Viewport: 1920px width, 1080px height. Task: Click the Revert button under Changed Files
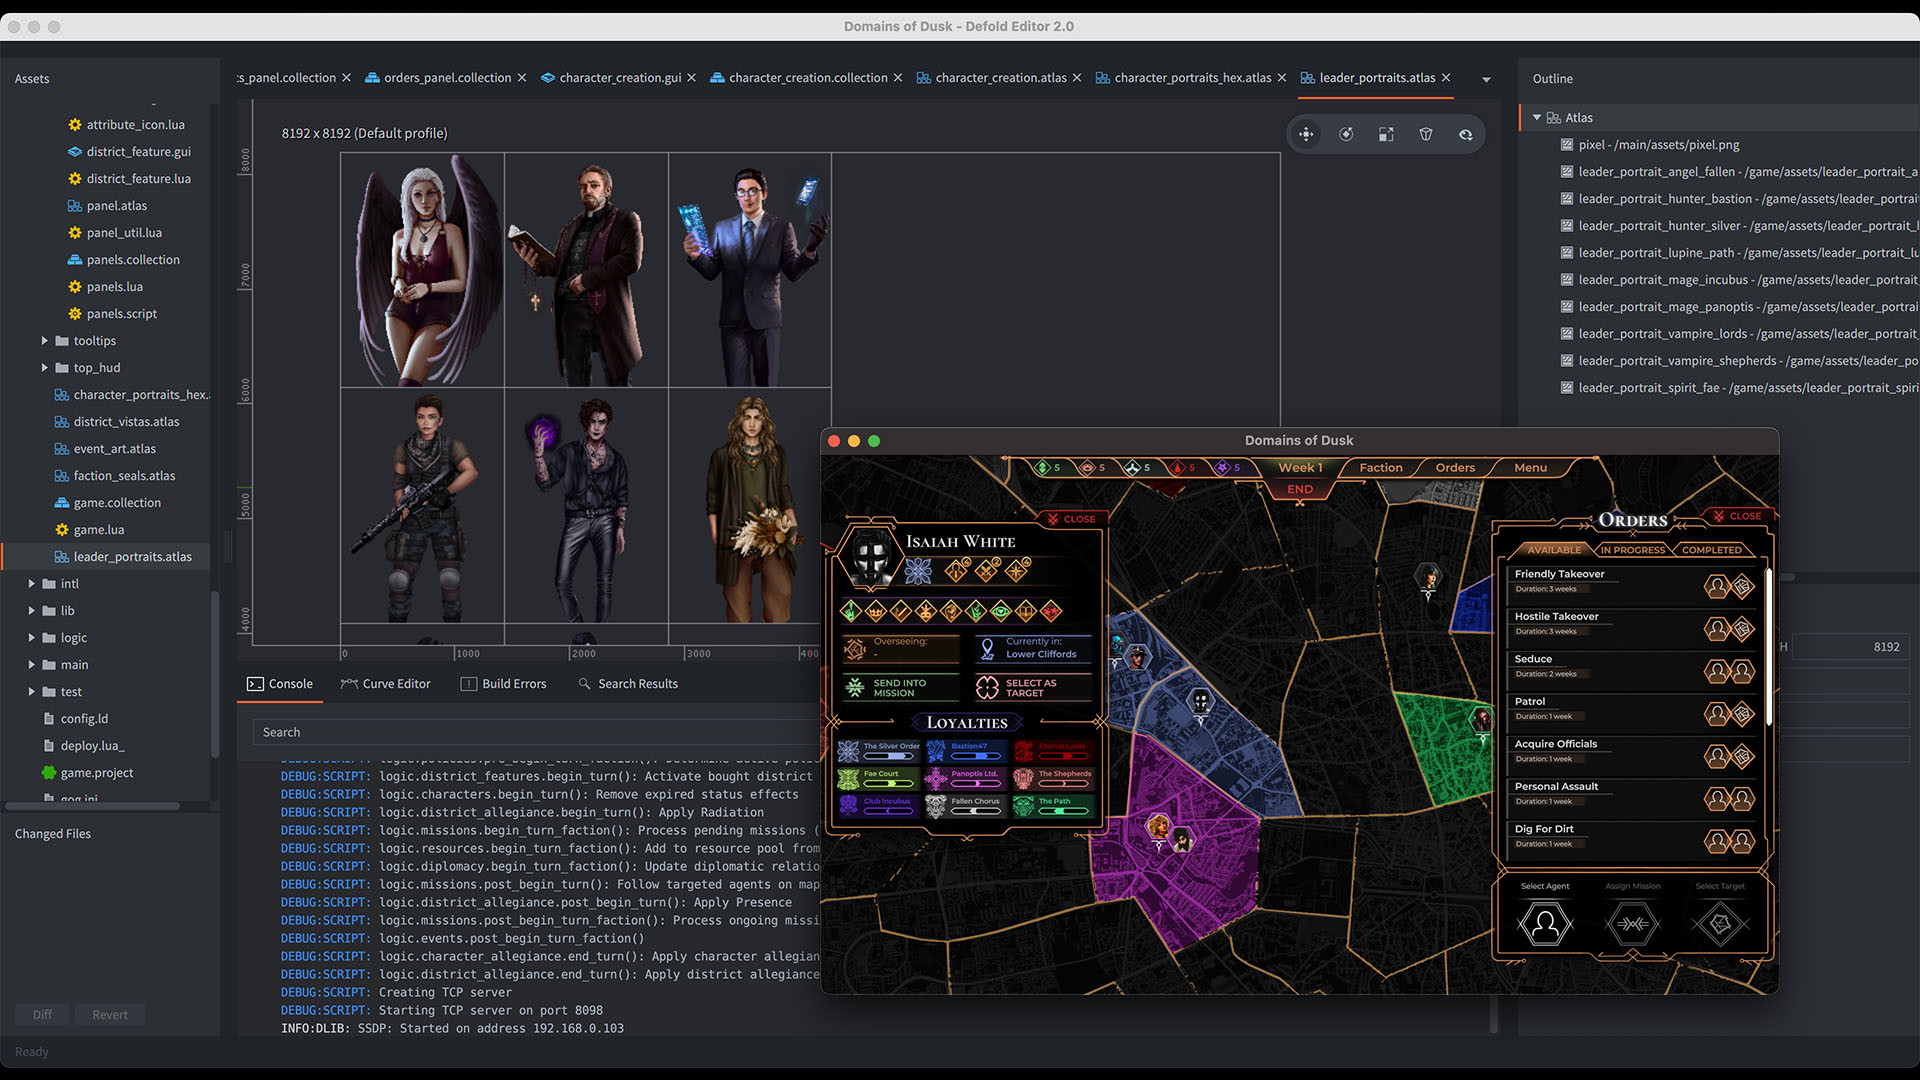(110, 1014)
